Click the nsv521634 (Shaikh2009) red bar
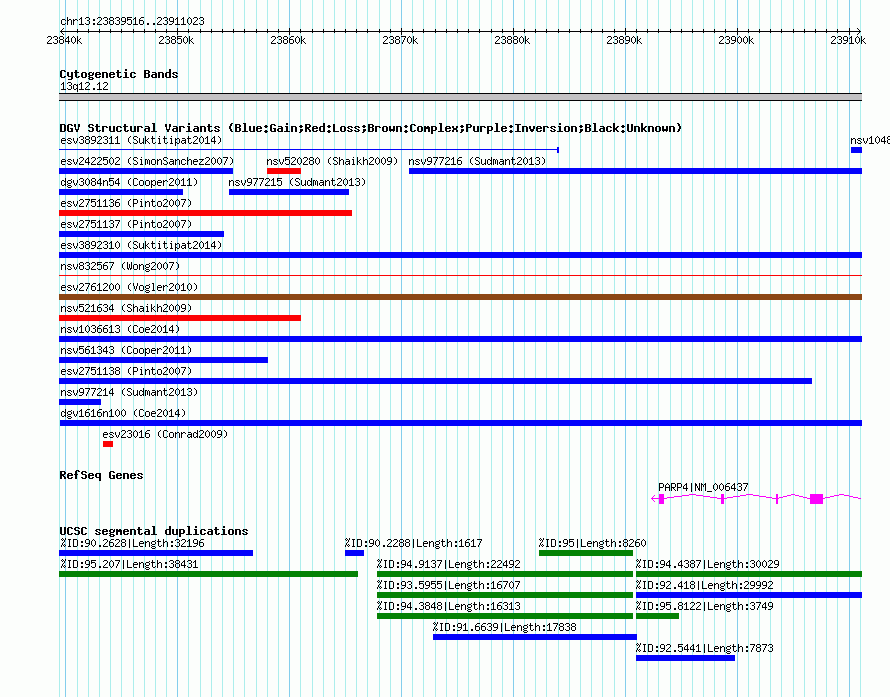This screenshot has height=697, width=890. coord(180,318)
